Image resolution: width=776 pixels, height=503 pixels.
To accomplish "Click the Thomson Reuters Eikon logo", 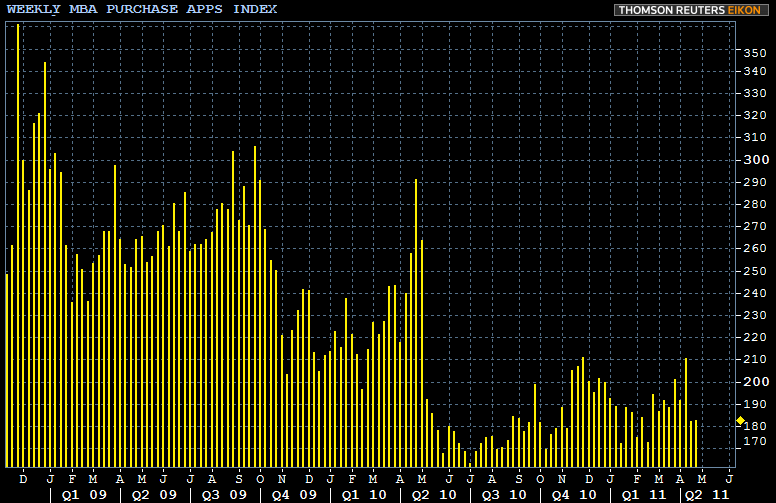I will pyautogui.click(x=692, y=9).
